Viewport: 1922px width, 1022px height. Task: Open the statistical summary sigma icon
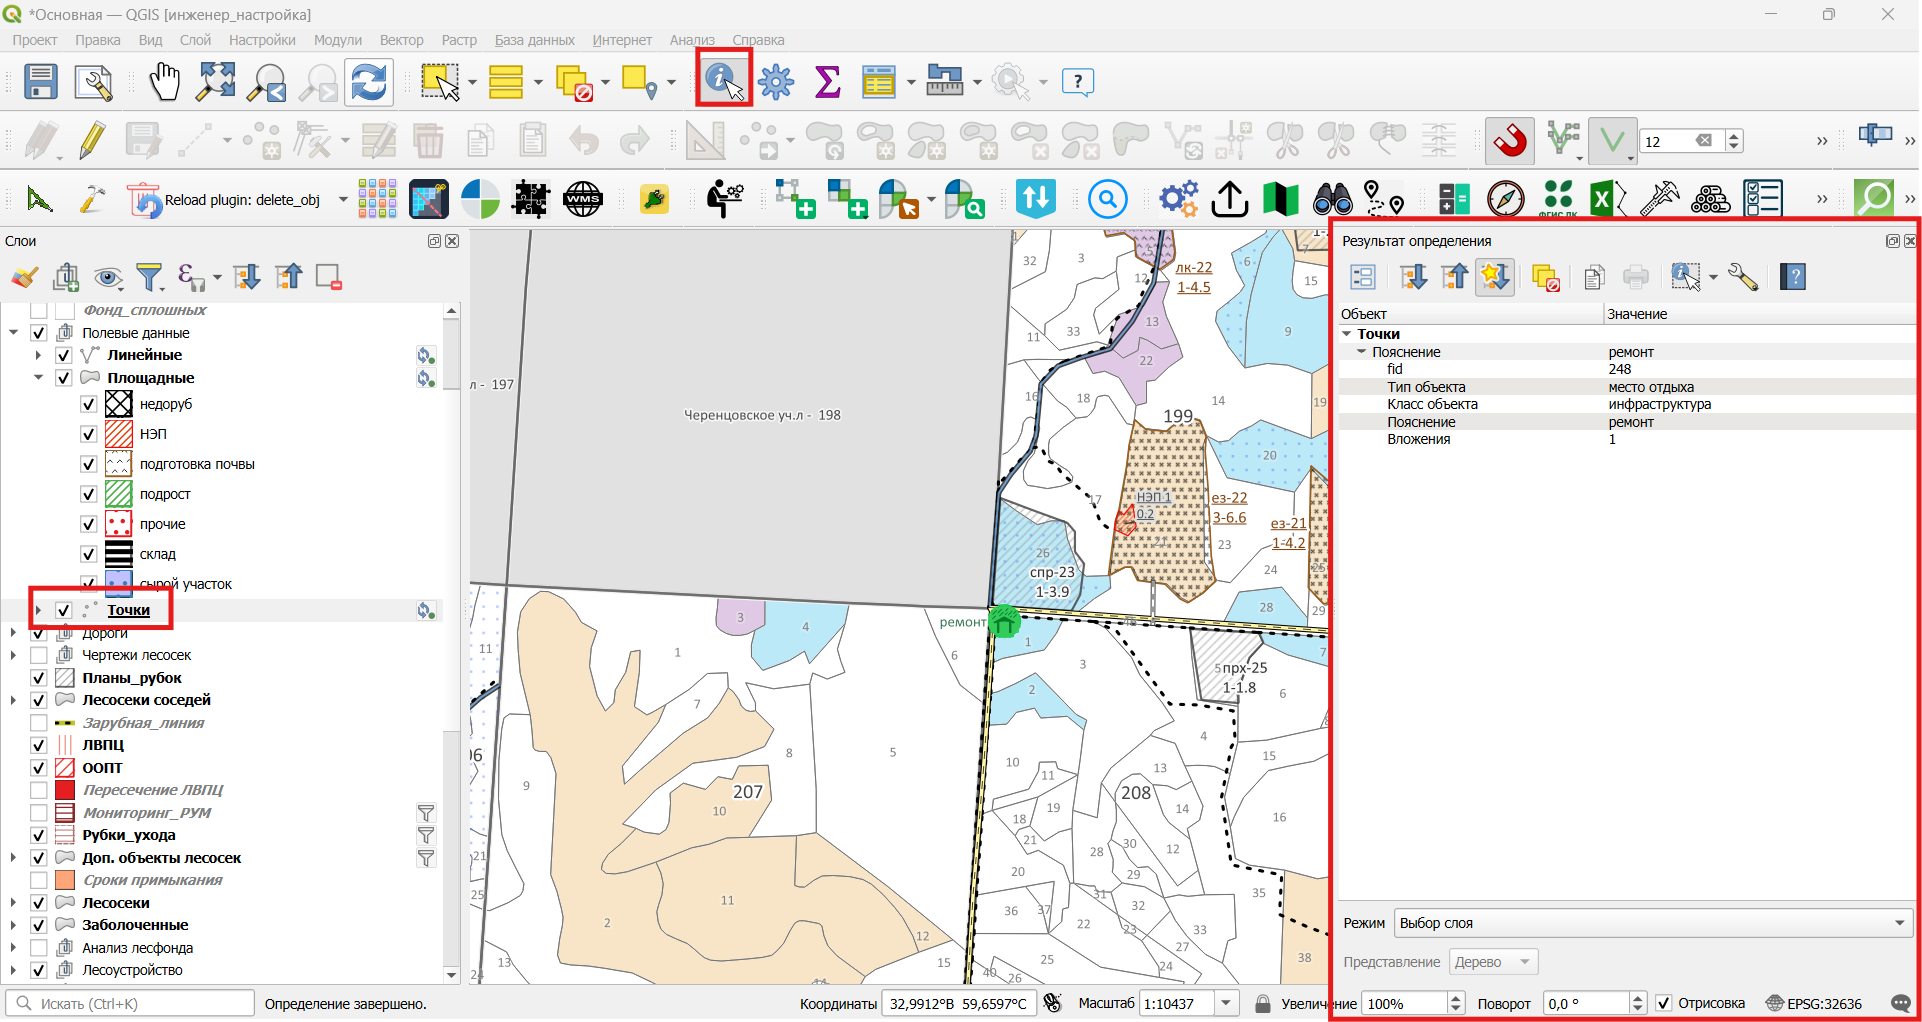click(827, 82)
